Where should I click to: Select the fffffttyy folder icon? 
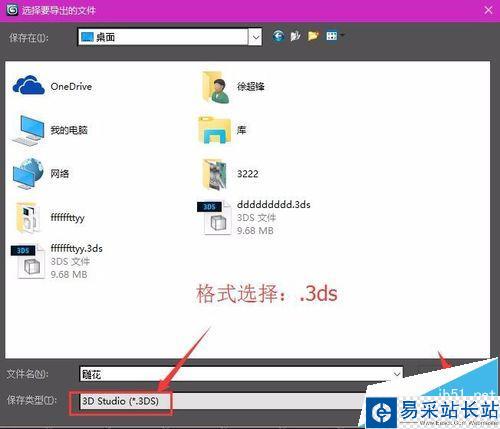click(x=28, y=217)
